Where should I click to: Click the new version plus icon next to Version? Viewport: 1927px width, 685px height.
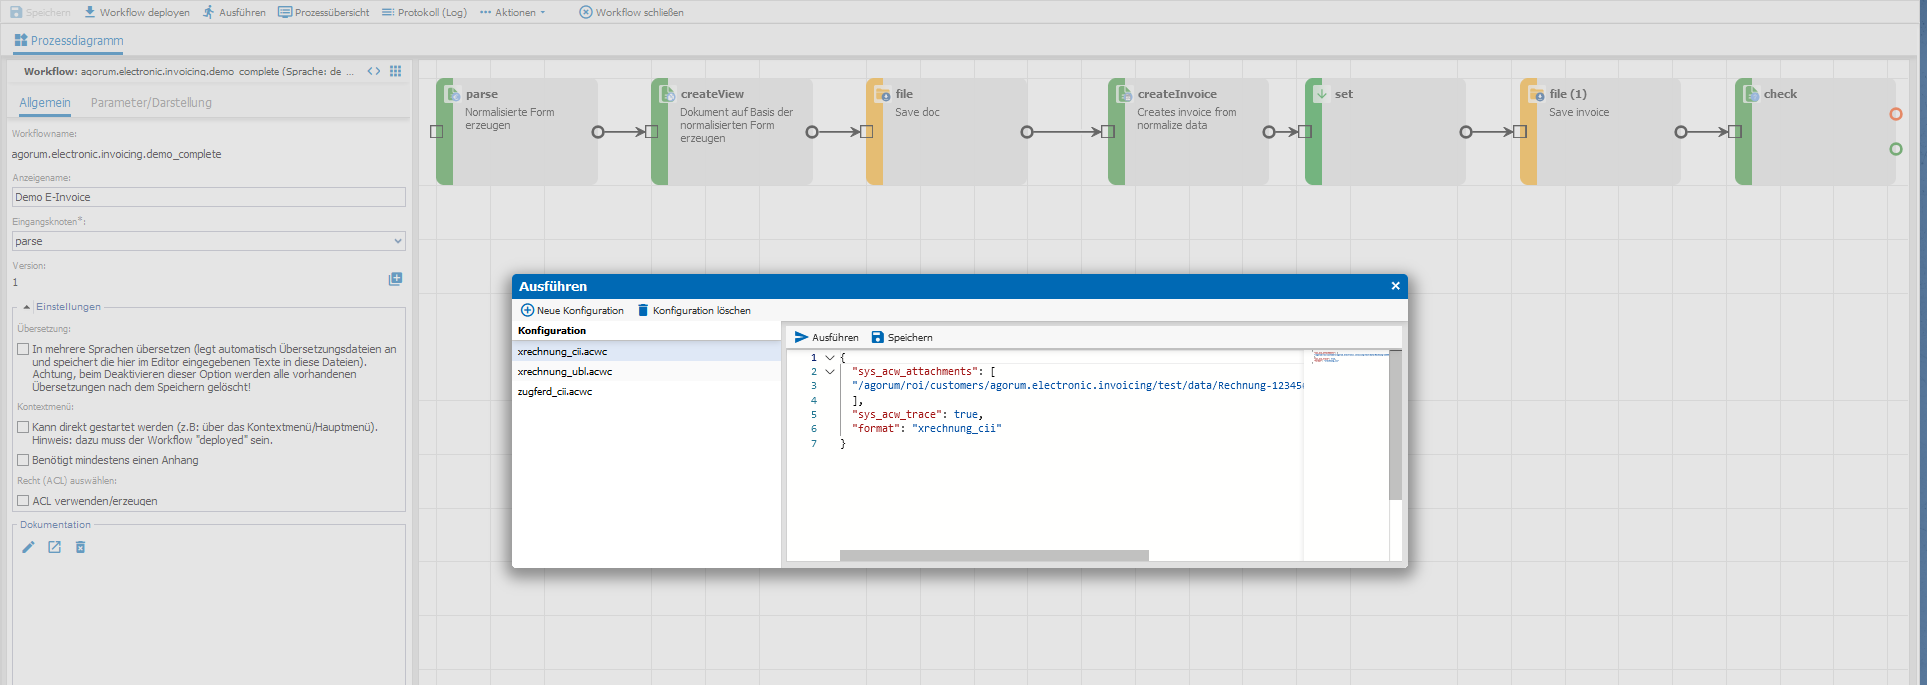coord(395,279)
